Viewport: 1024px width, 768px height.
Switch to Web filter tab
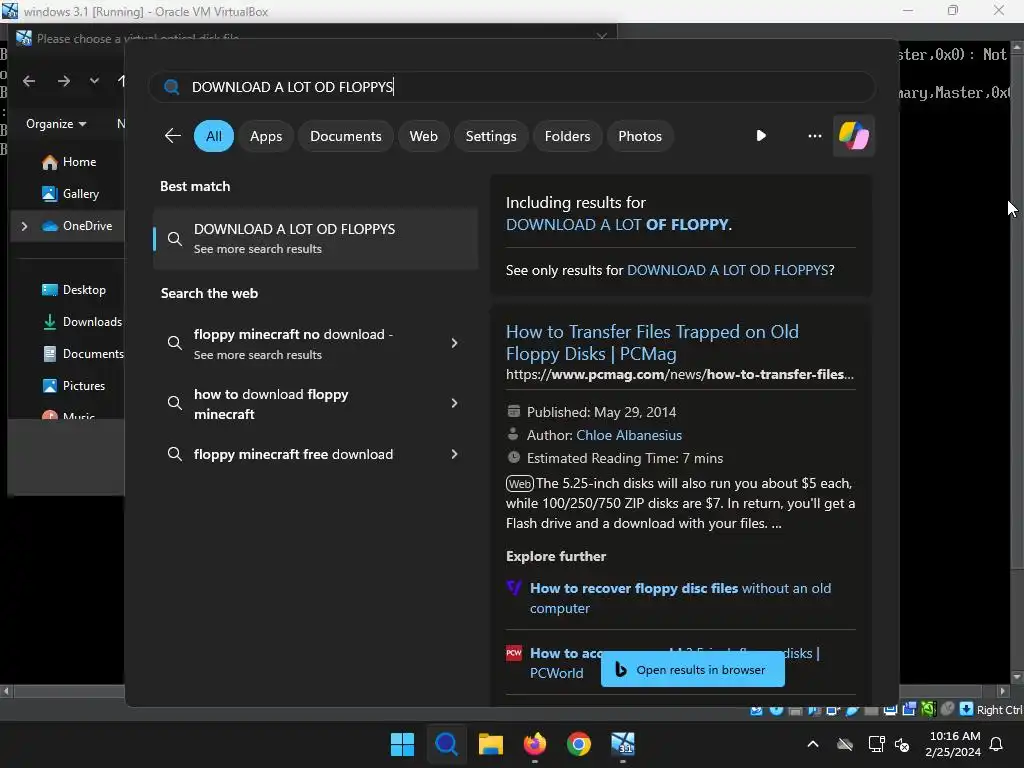(423, 136)
